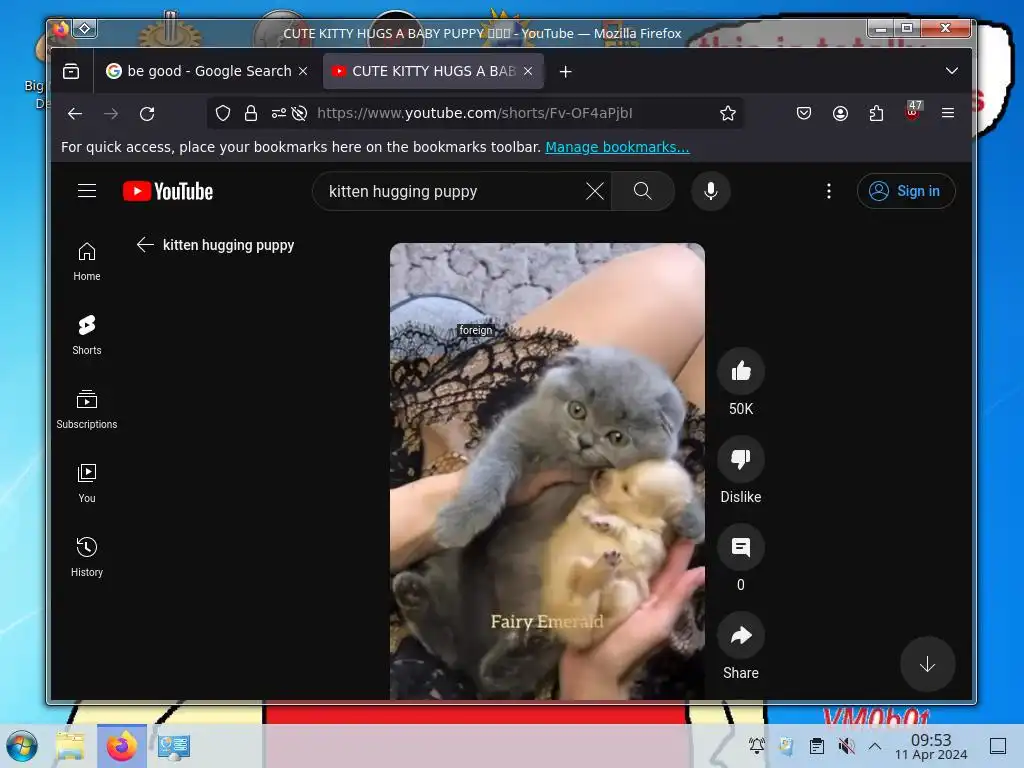1024x768 pixels.
Task: Open the taskbar computer settings icon
Action: 174,746
